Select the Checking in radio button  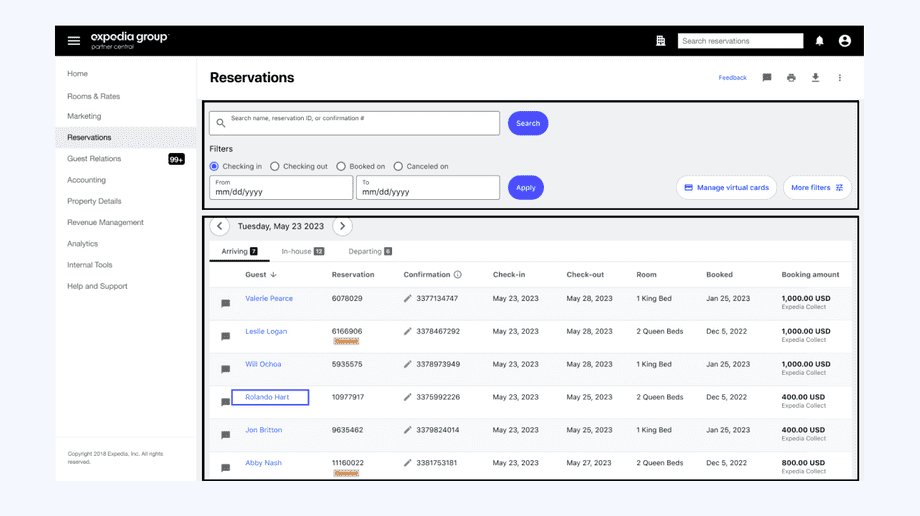[x=214, y=166]
